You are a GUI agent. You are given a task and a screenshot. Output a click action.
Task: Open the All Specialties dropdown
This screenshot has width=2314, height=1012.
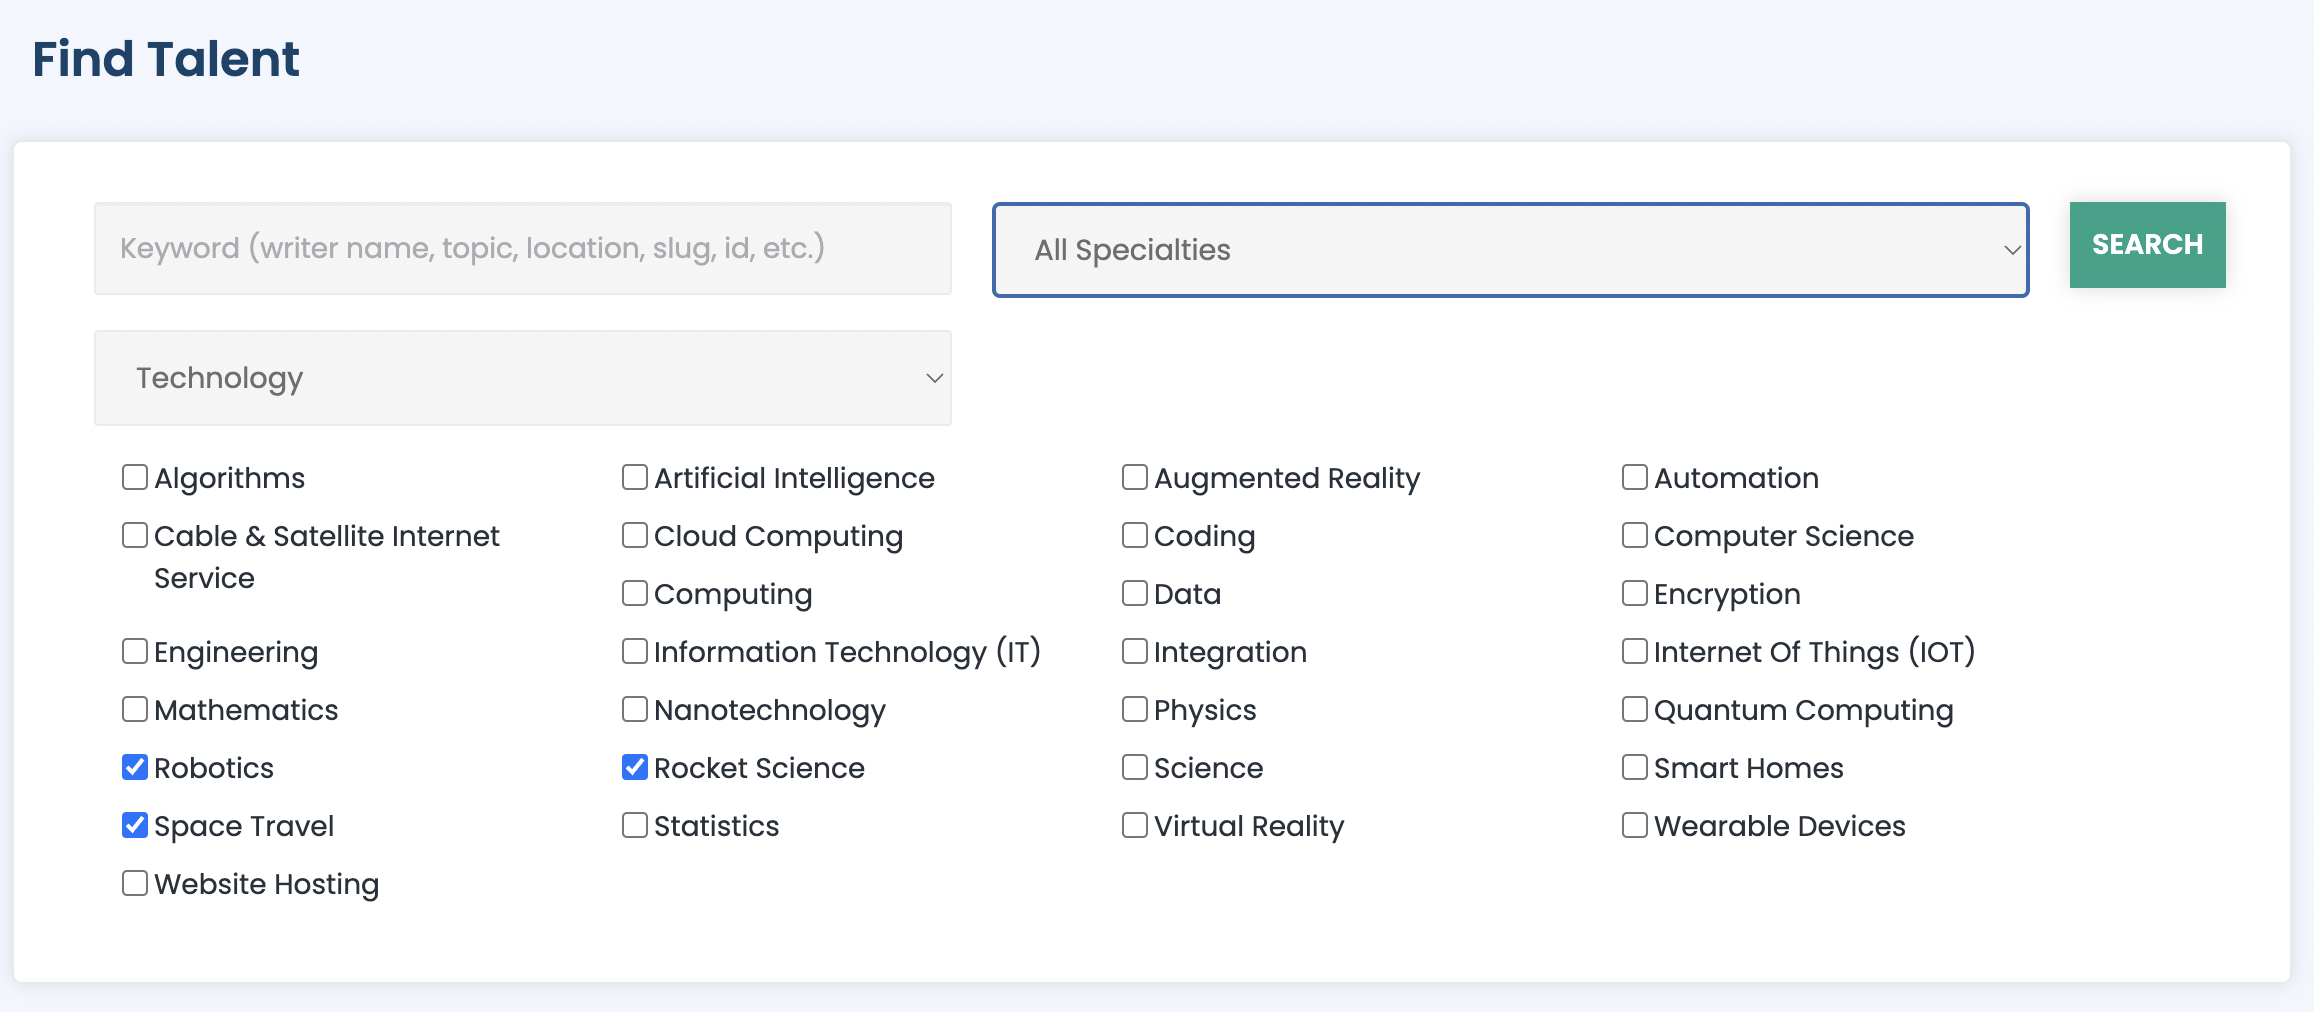[x=1510, y=250]
